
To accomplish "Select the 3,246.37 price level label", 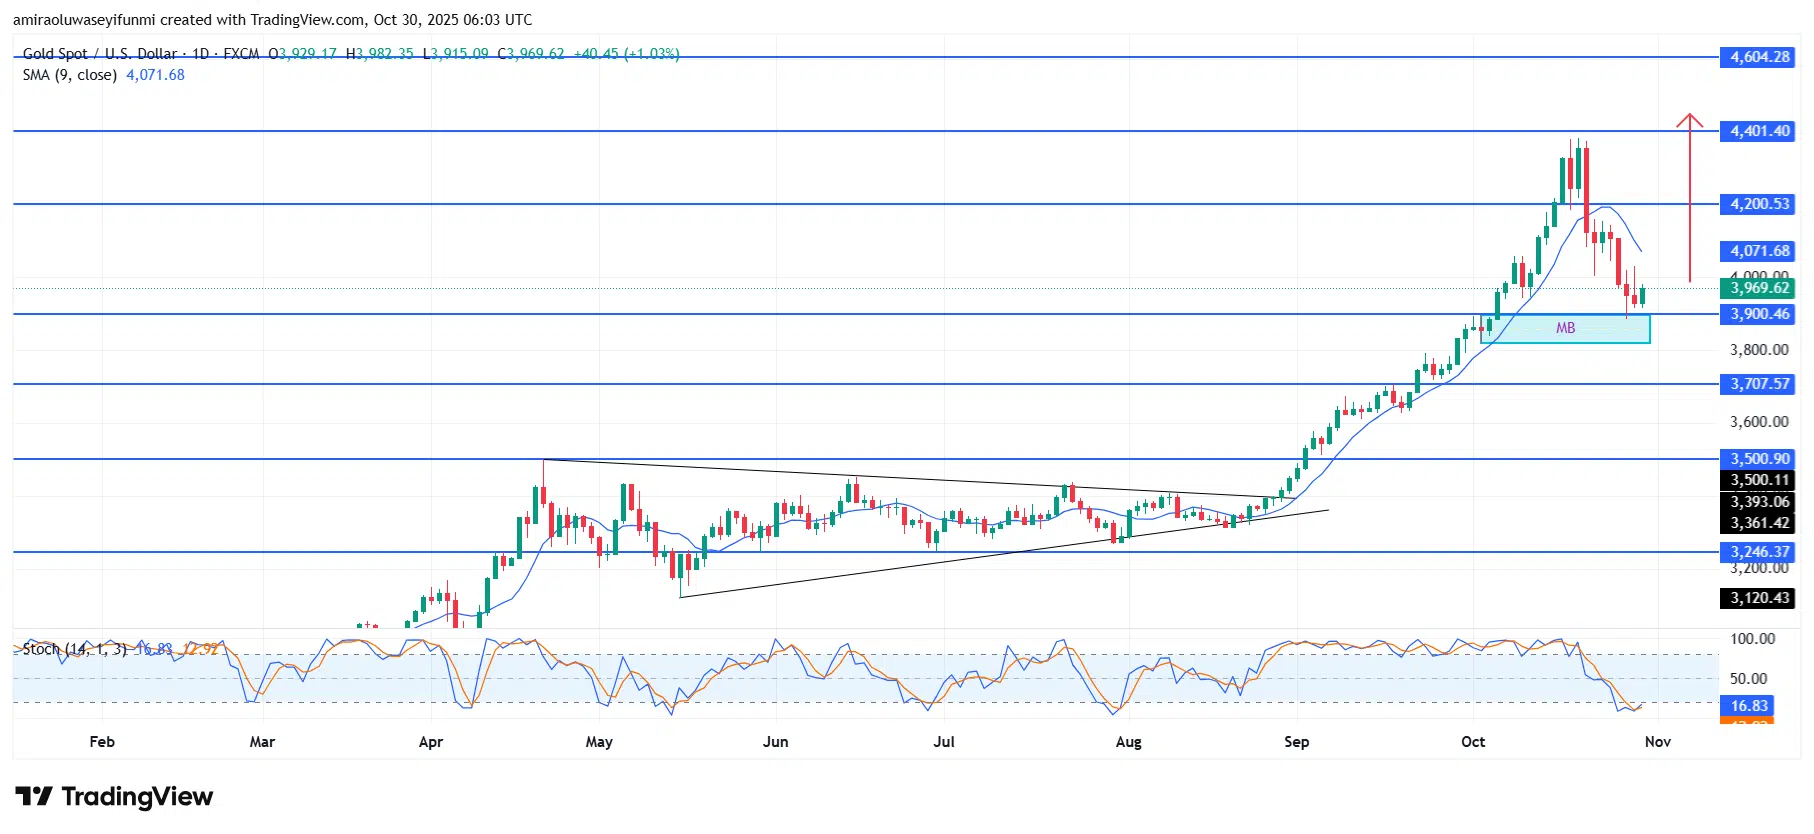I will click(1759, 552).
